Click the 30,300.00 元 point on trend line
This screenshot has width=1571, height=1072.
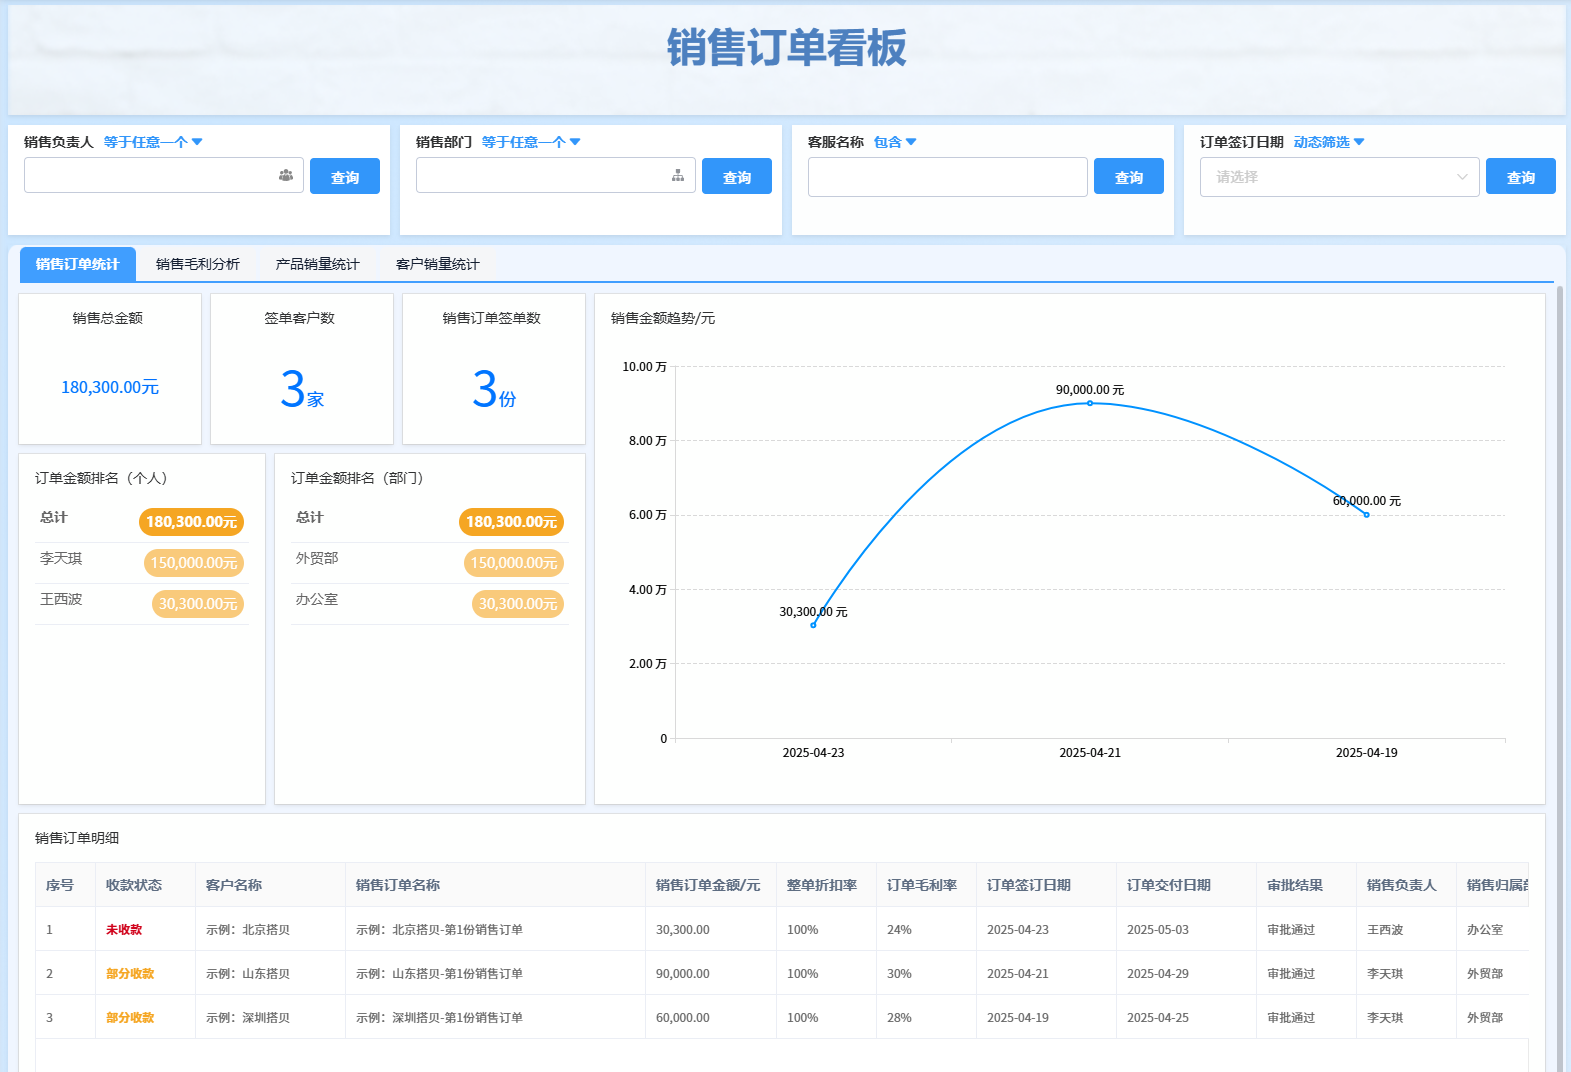(813, 625)
